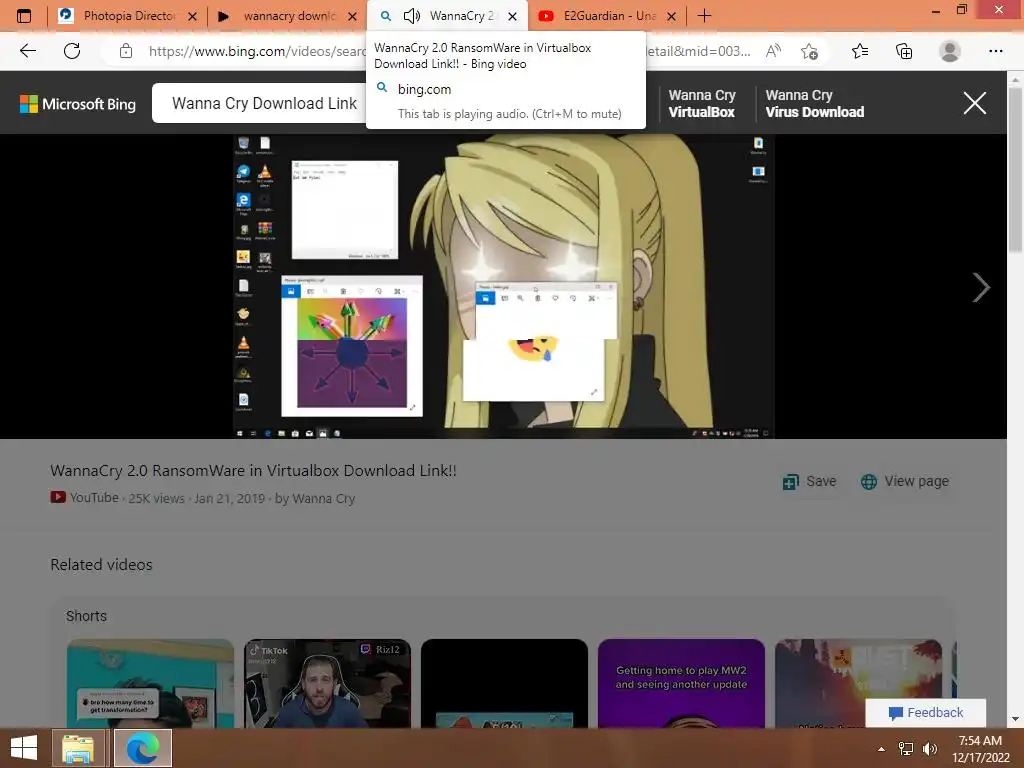The image size is (1024, 768).
Task: Refresh the page
Action: (x=72, y=51)
